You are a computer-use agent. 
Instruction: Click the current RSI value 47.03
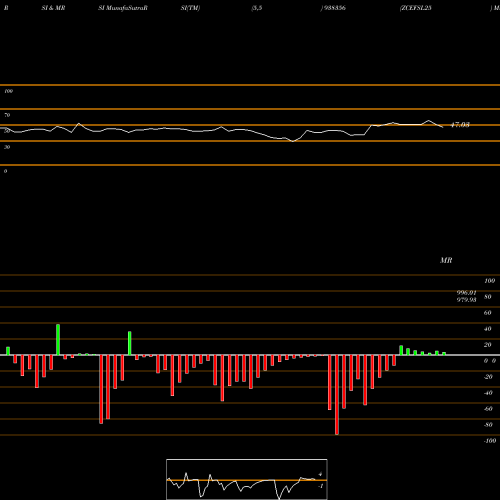tap(460, 125)
